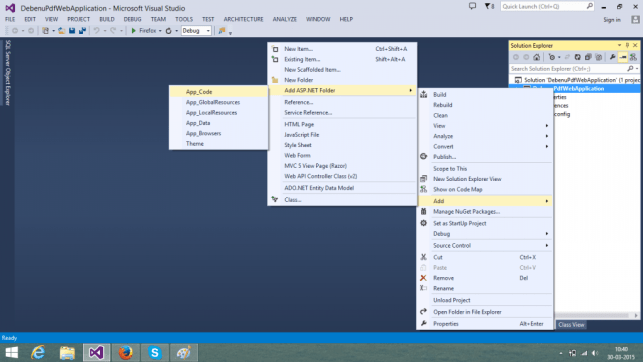The width and height of the screenshot is (643, 362).
Task: Open the notifications flag icon
Action: tap(488, 6)
